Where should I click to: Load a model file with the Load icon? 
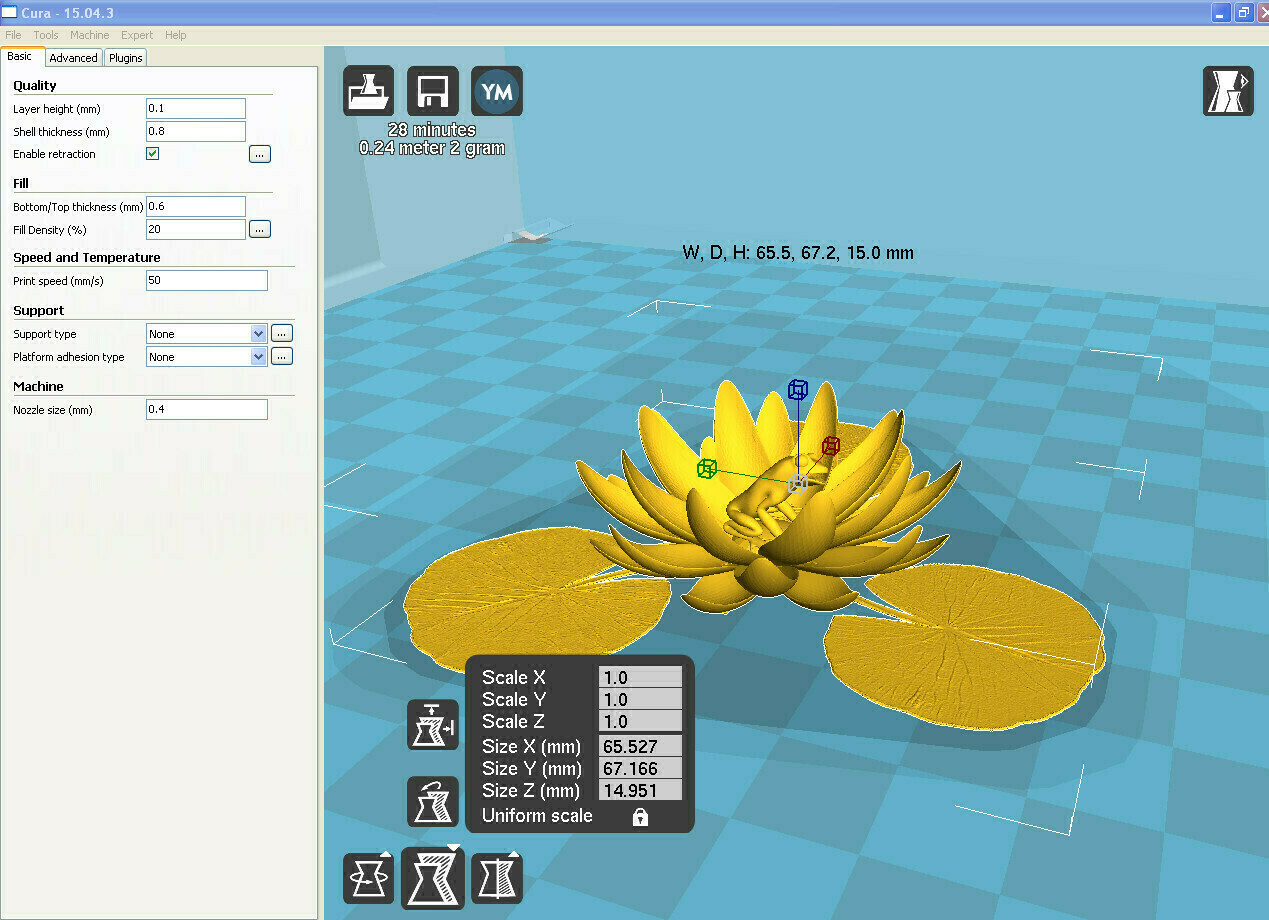coord(368,90)
